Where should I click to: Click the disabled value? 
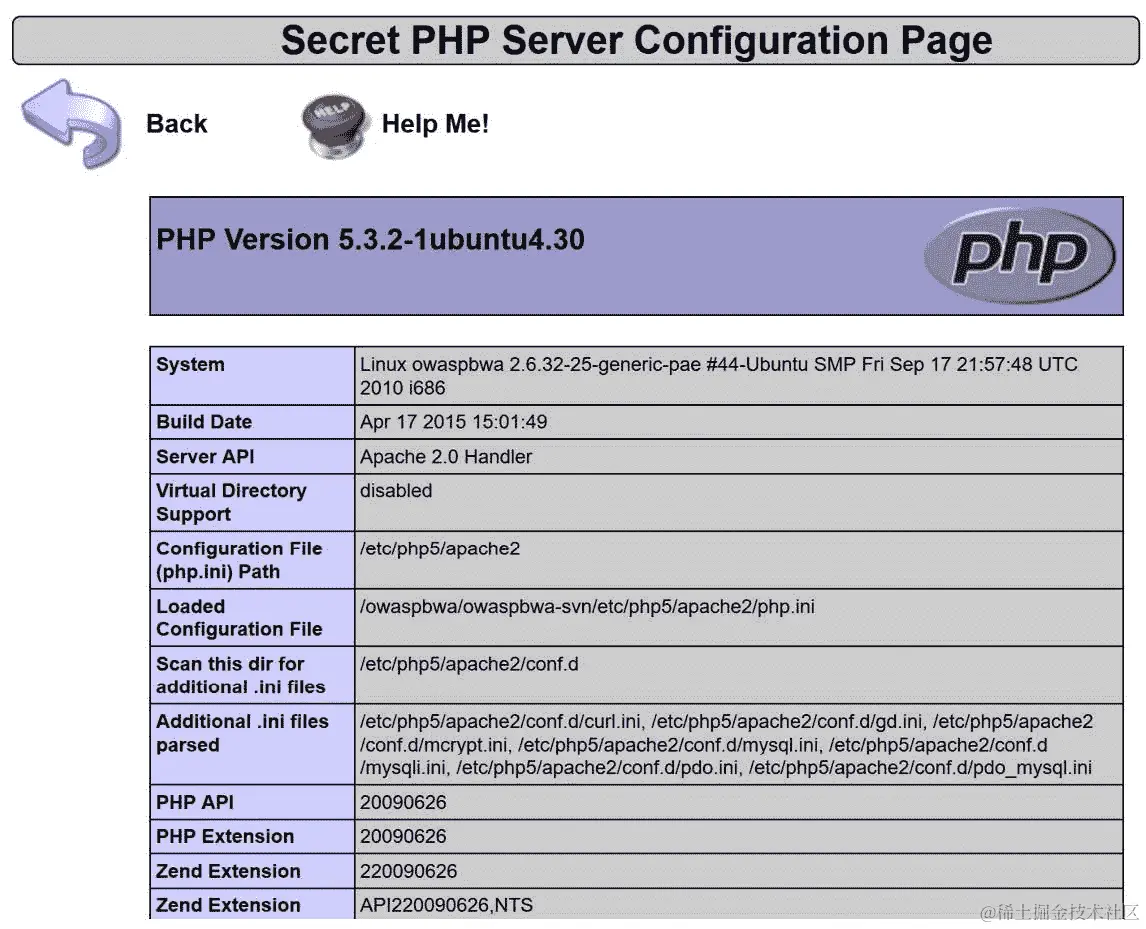(x=395, y=490)
